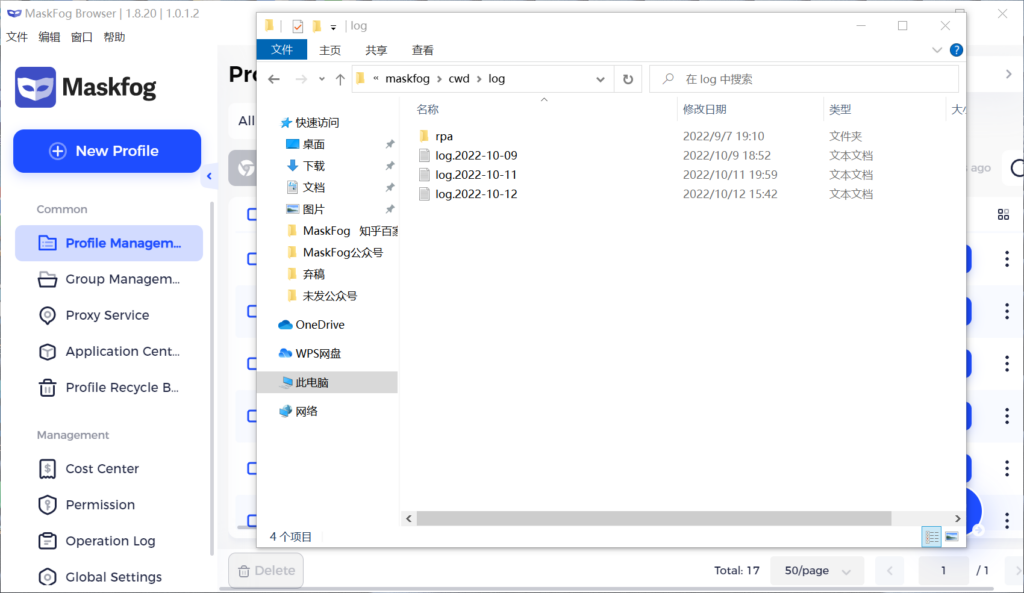1024x593 pixels.
Task: Open the 帮助 menu in MaskFog Browser
Action: point(114,37)
